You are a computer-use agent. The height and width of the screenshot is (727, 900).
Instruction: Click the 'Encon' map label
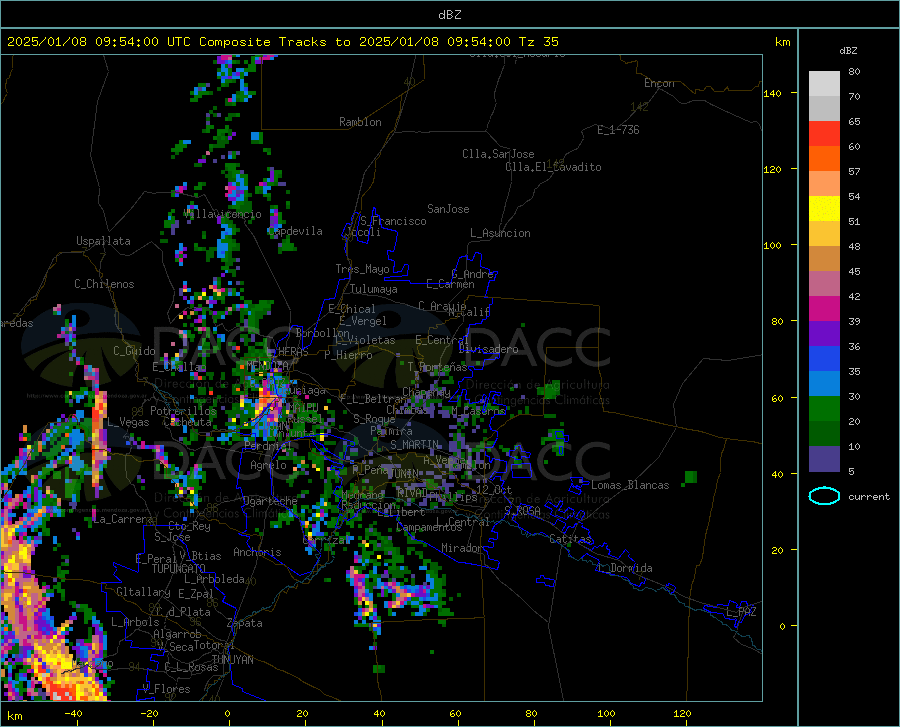click(x=659, y=83)
